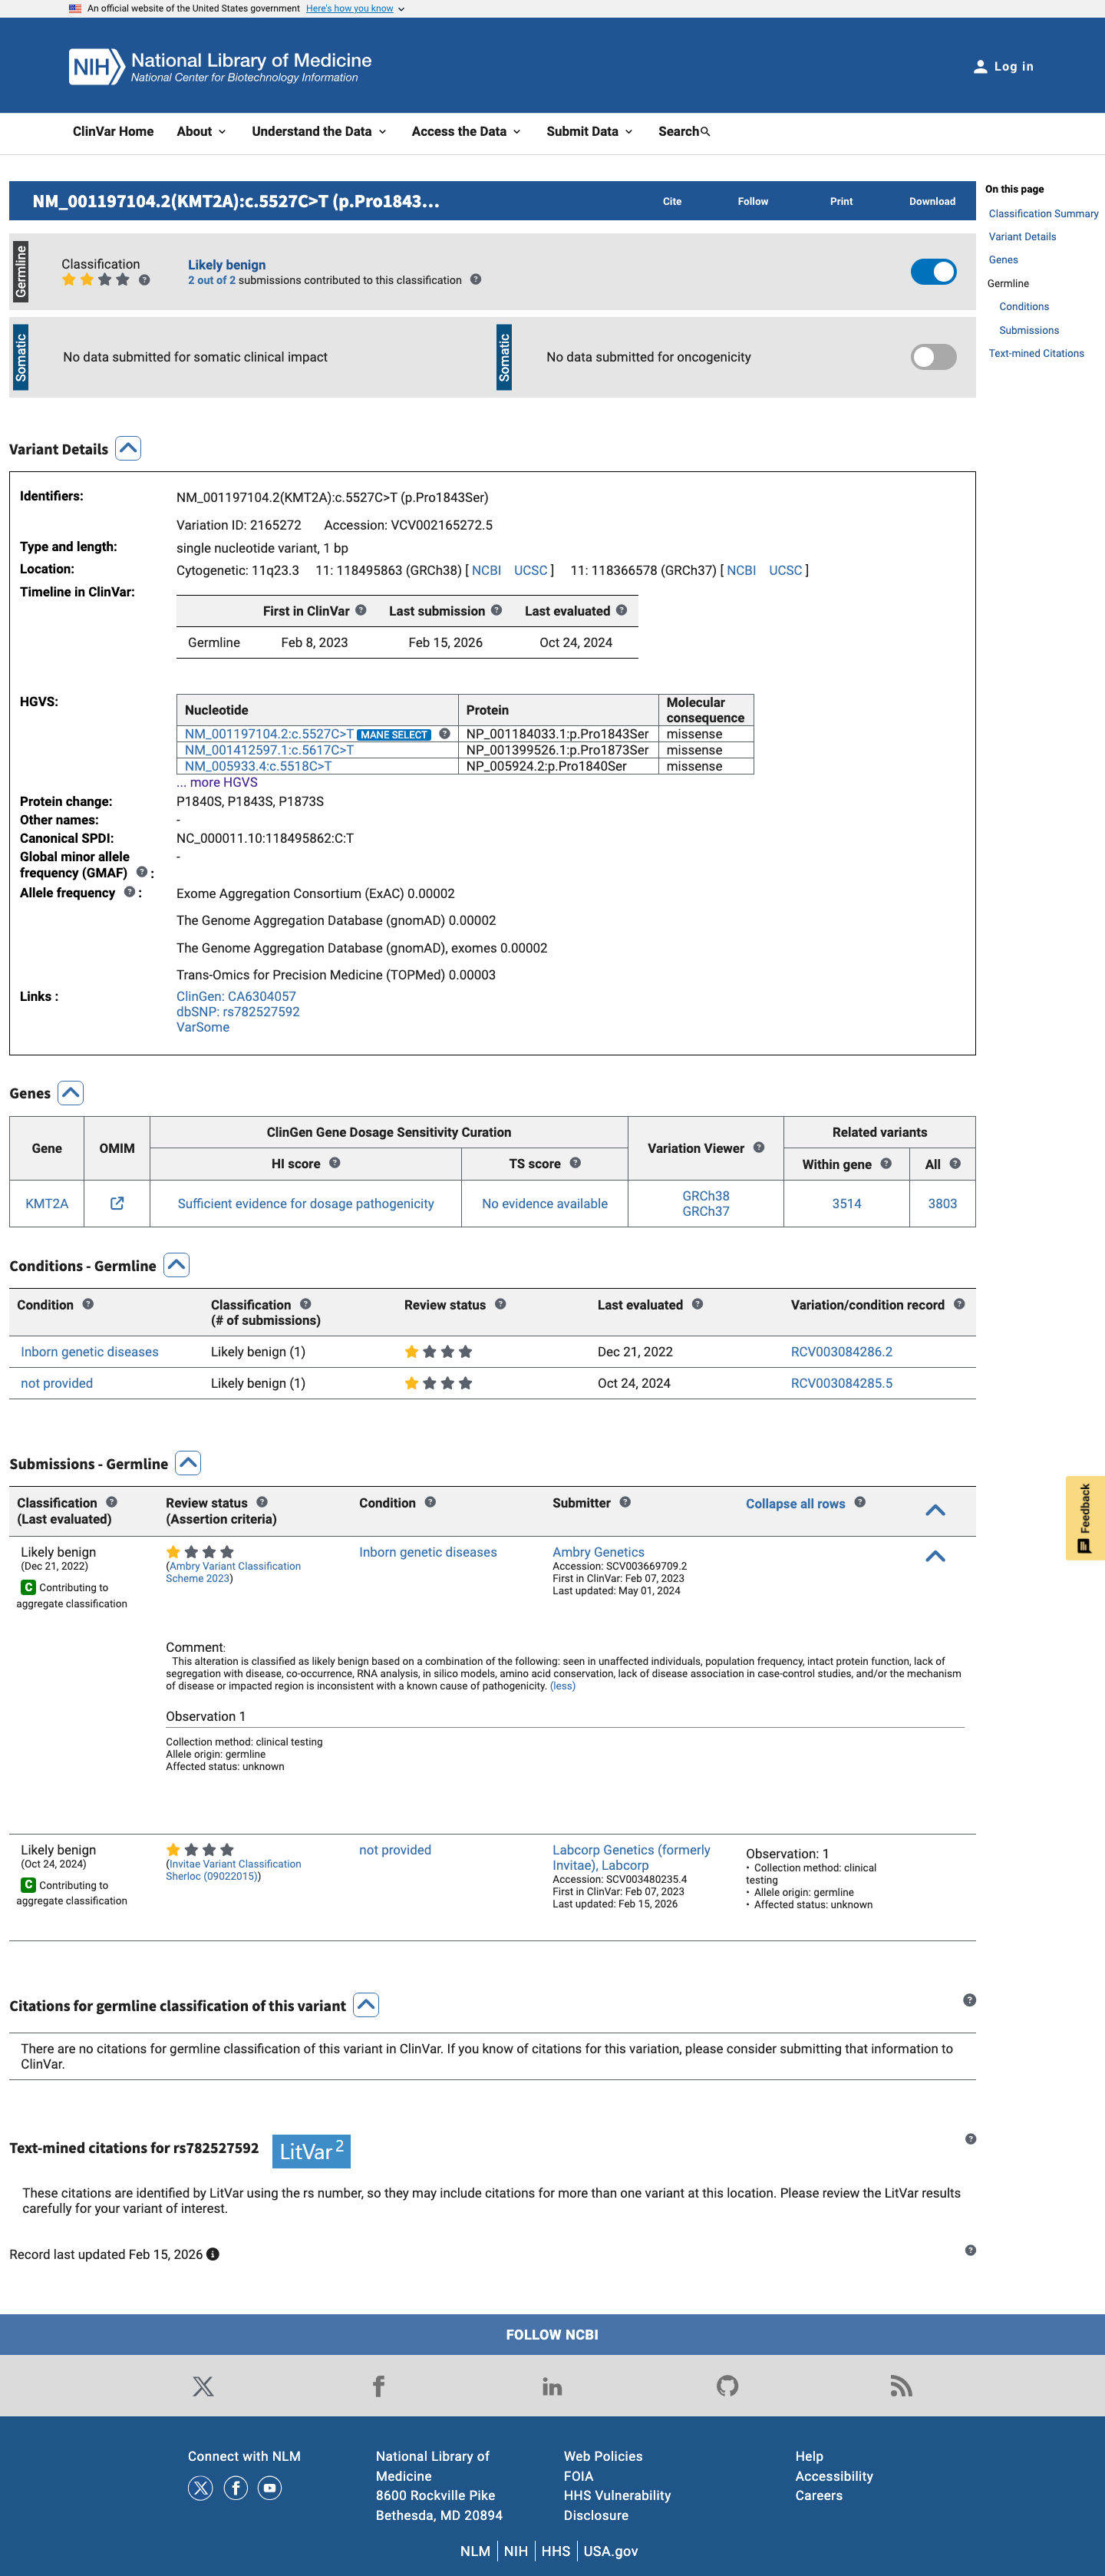Collapse the Ambry Genetics submission row
Screen dimensions: 1105x2576
point(935,1556)
